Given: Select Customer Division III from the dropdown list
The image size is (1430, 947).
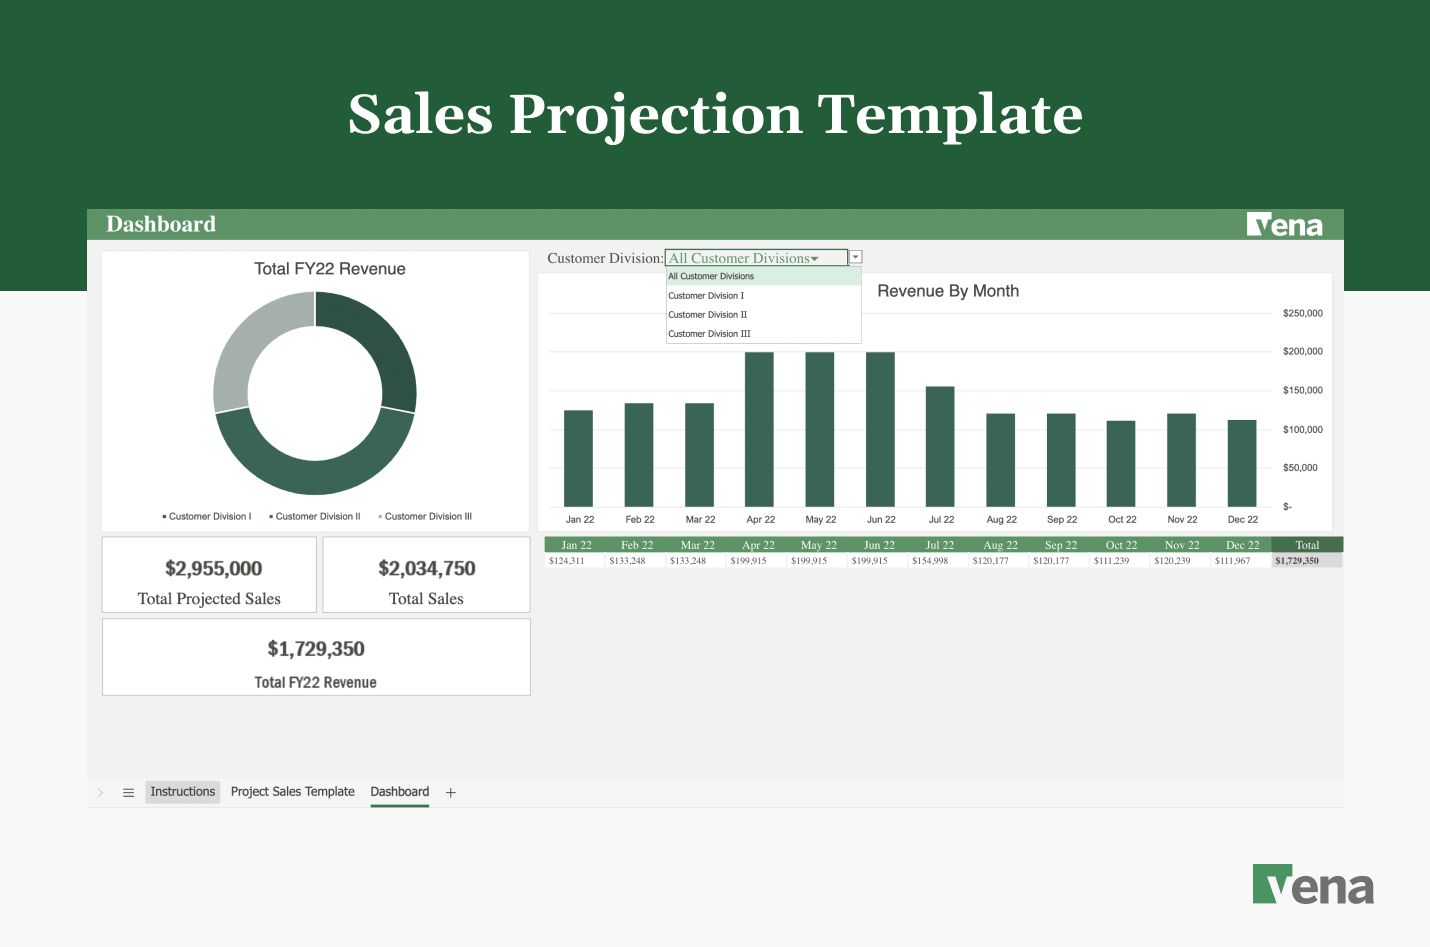Looking at the screenshot, I should click(x=709, y=333).
